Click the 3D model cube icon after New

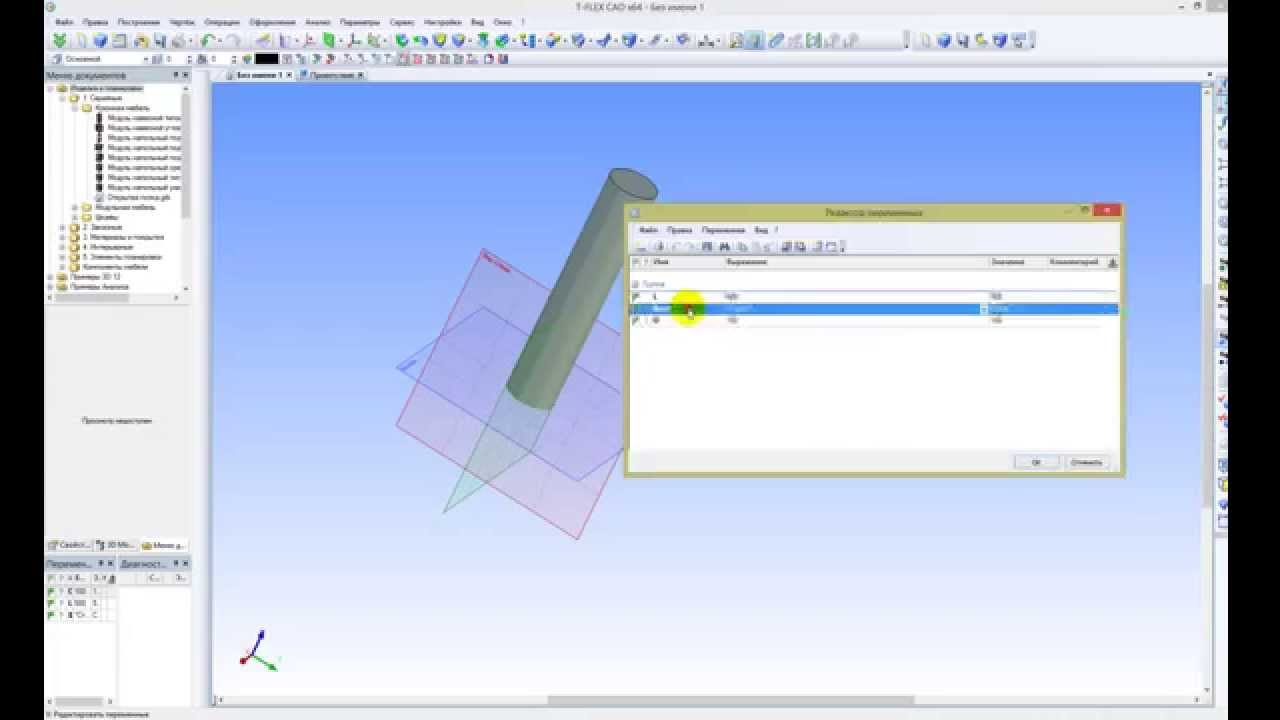100,41
